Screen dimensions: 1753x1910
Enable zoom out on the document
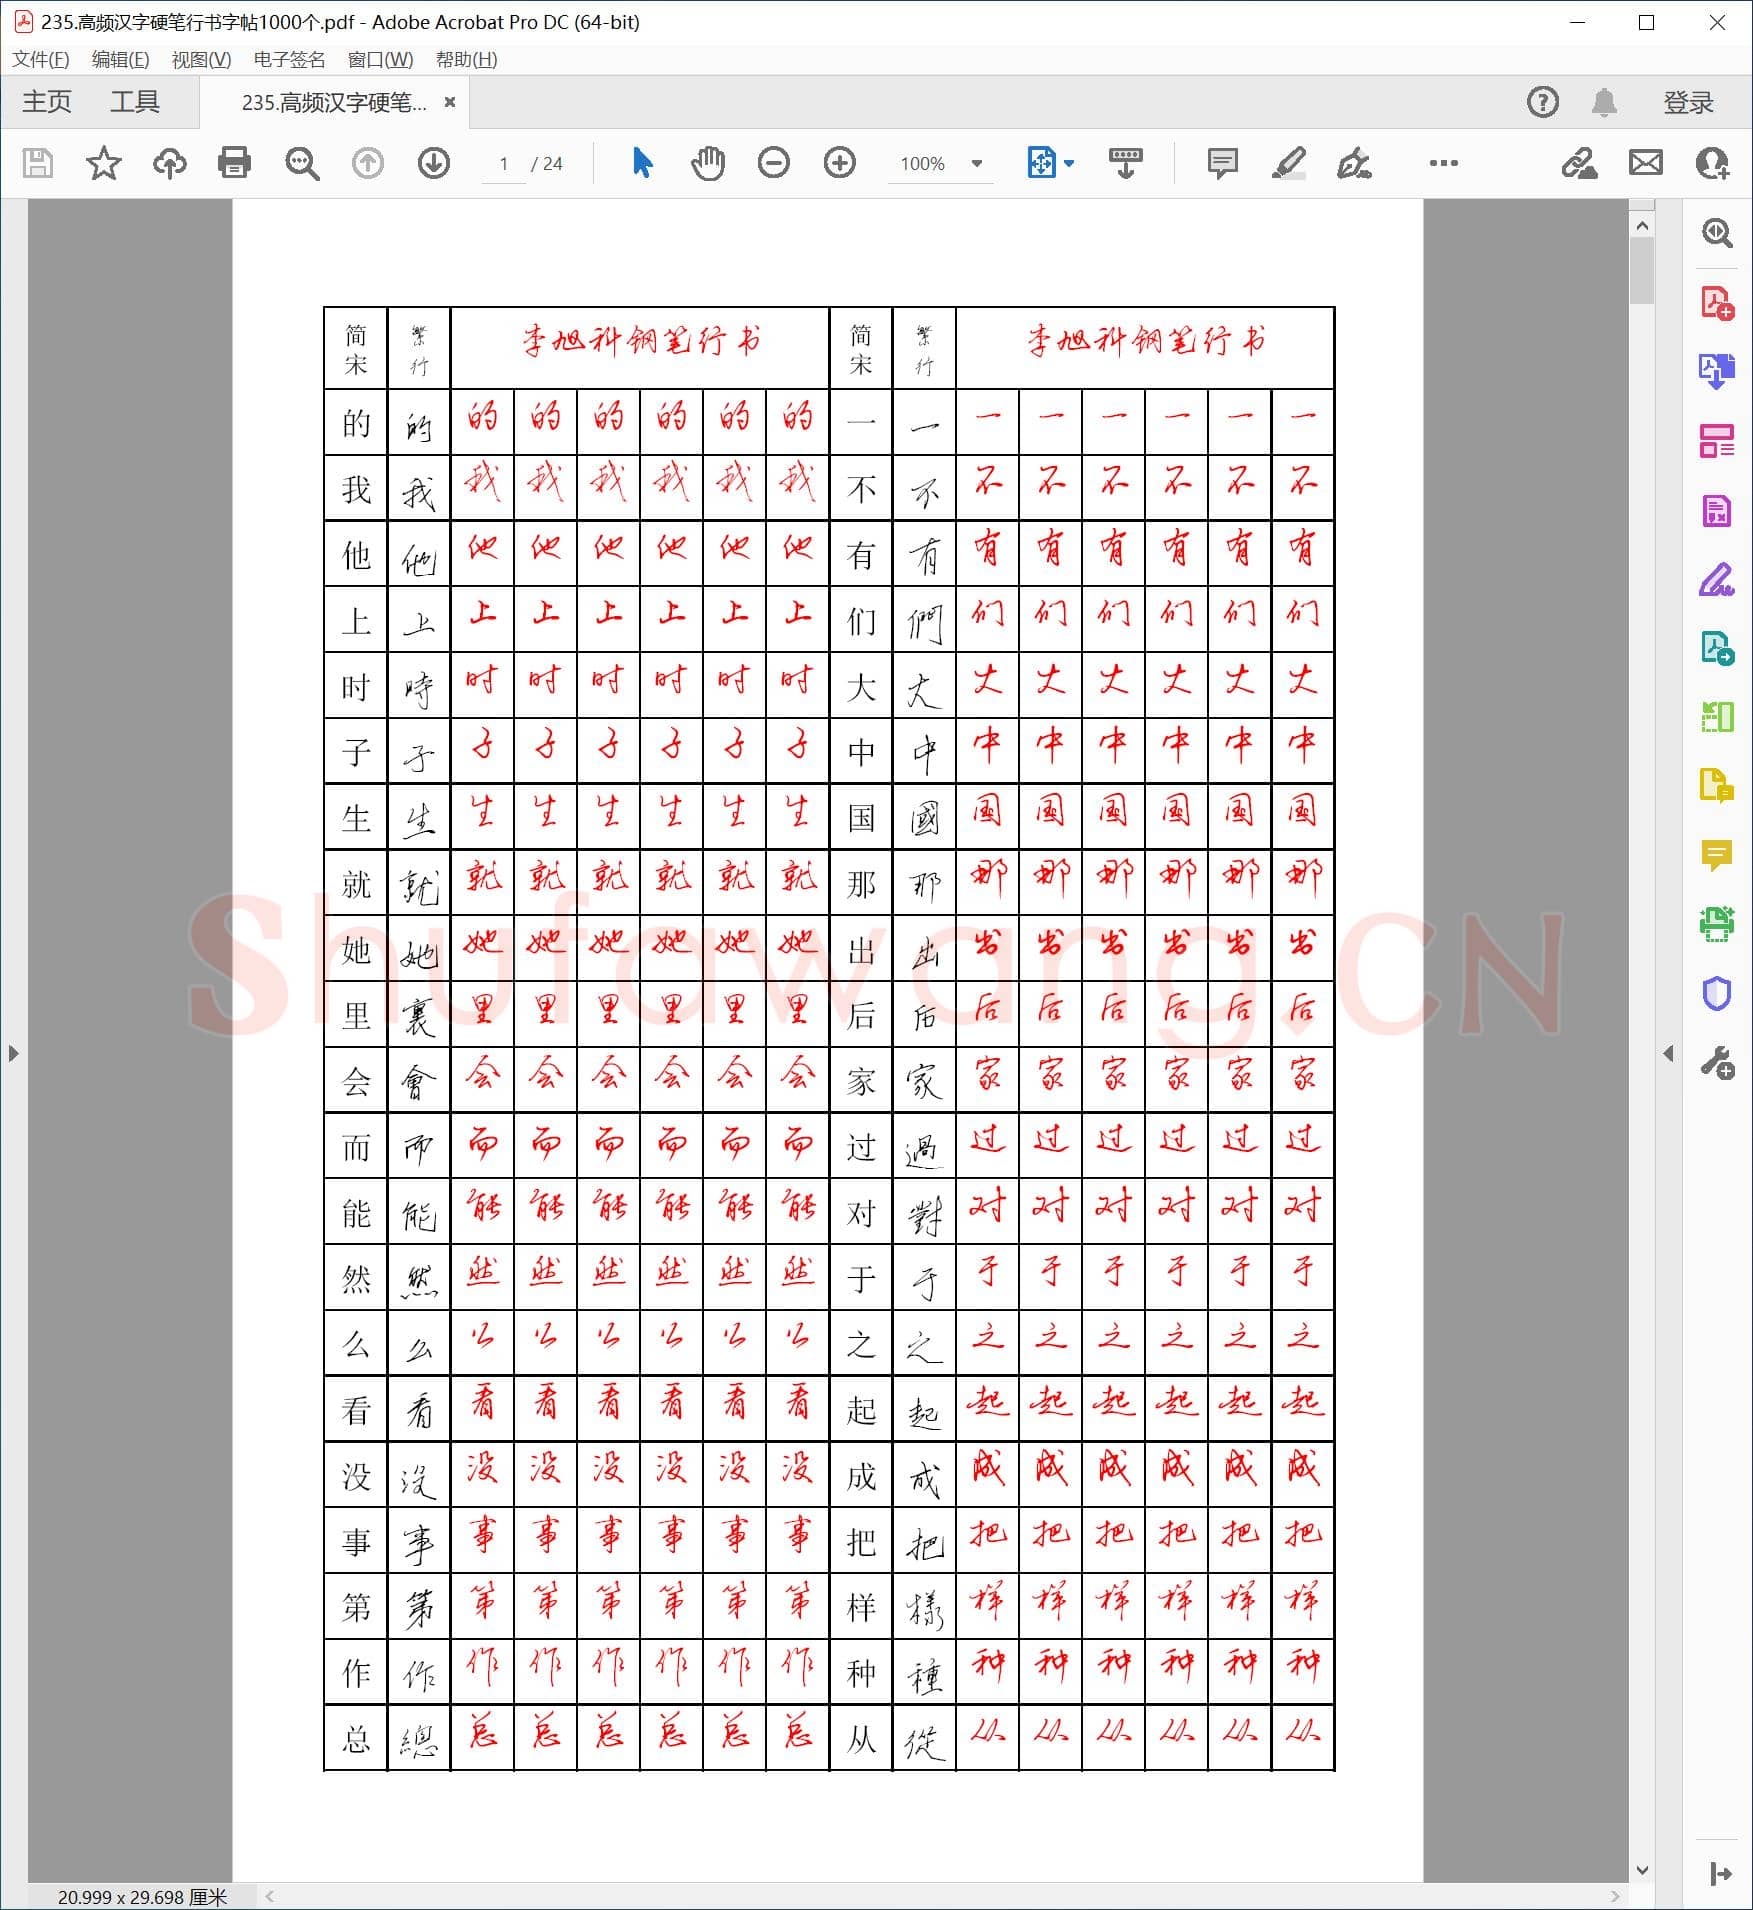tap(773, 163)
